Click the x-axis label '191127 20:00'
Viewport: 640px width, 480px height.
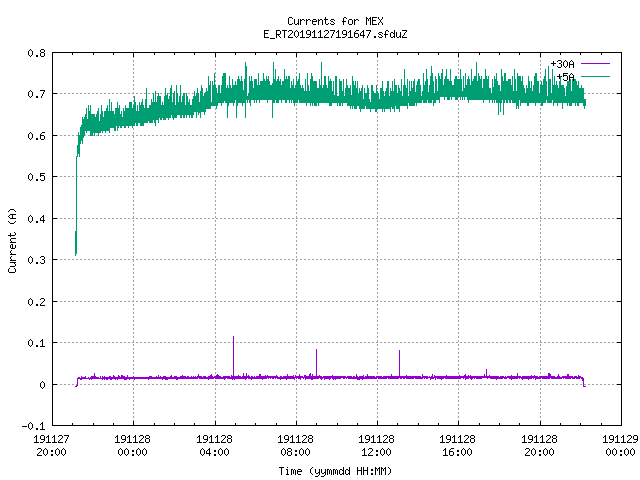[x=51, y=446]
